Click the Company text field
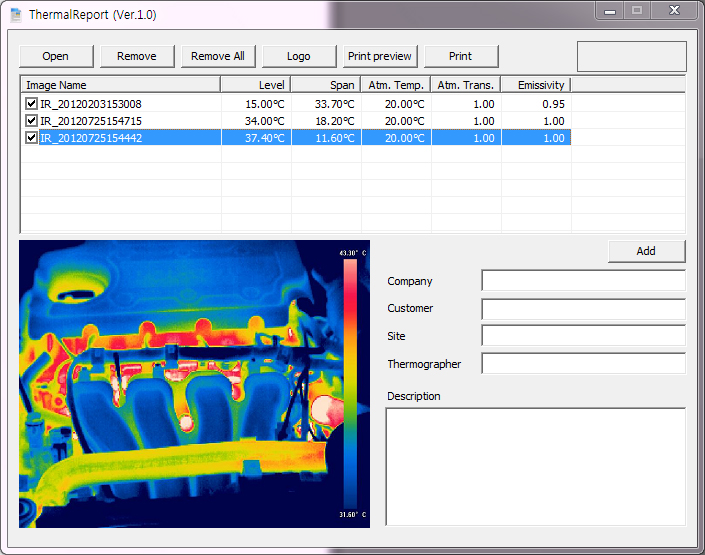Viewport: 705px width, 555px height. tap(583, 281)
